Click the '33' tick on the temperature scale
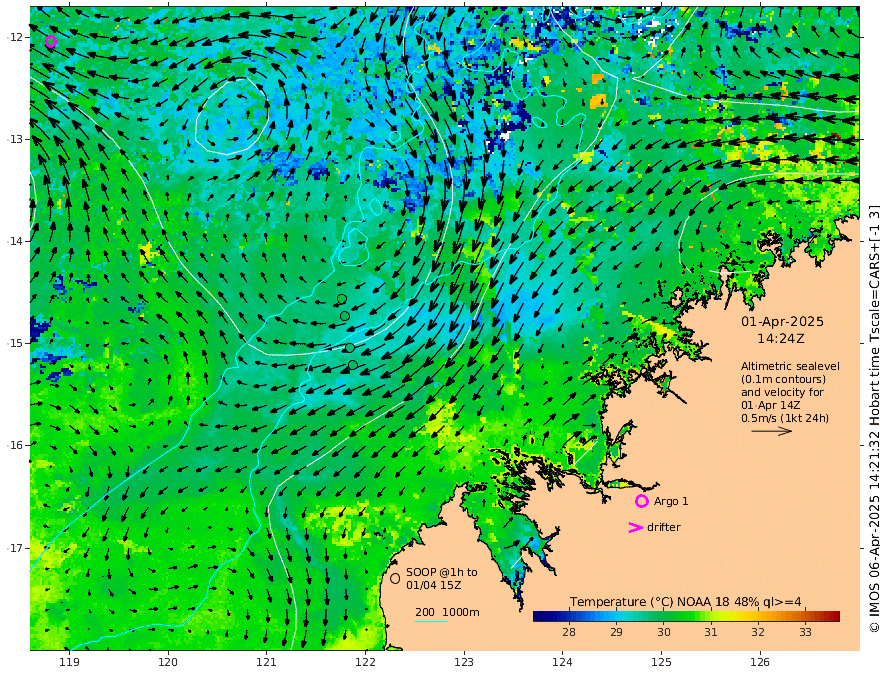The image size is (880, 680). 805,632
